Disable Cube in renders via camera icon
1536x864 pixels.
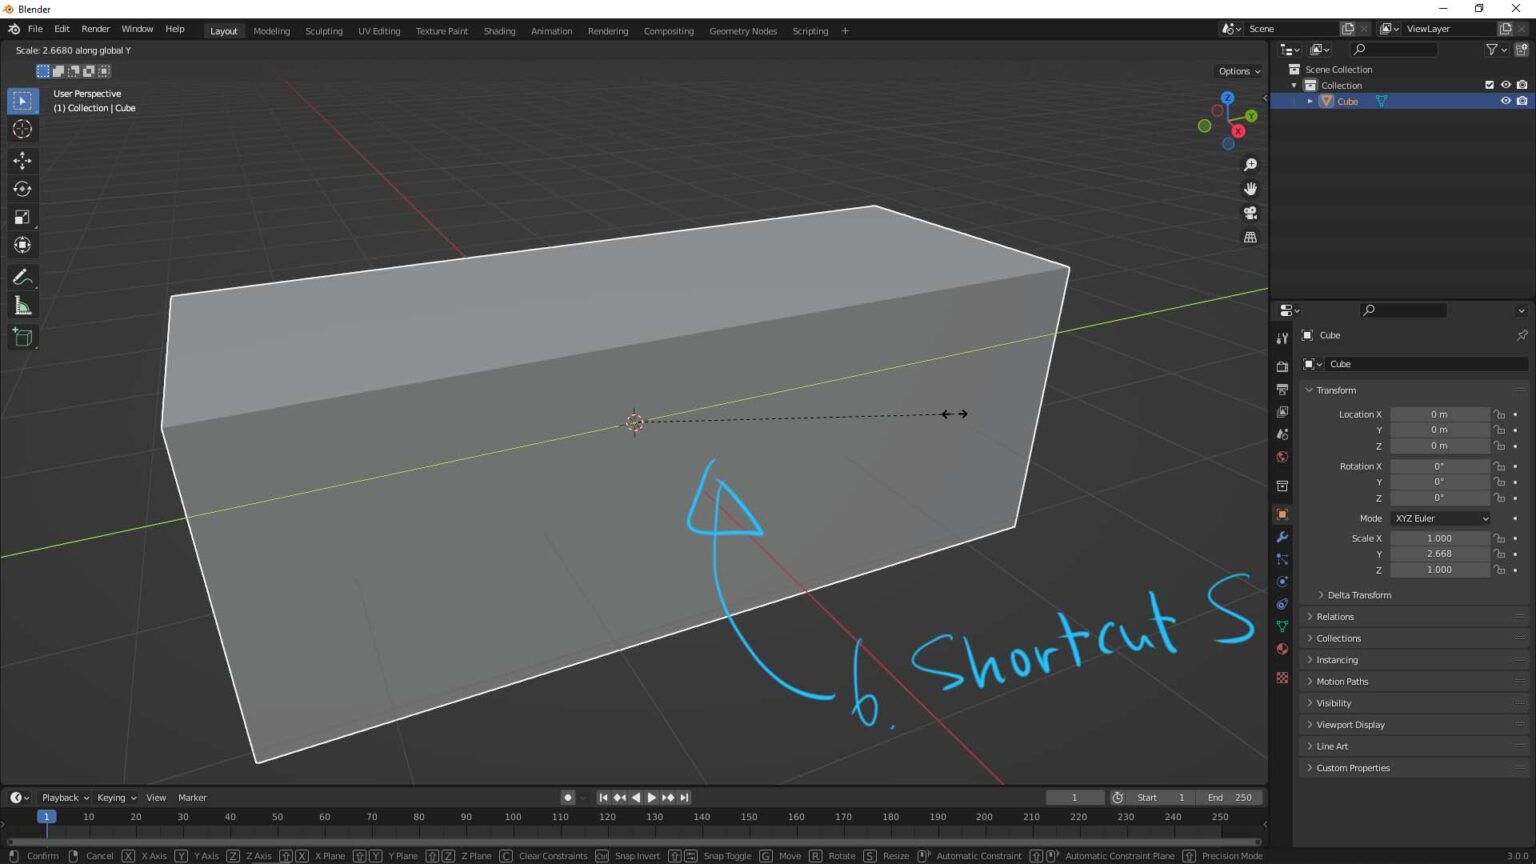(1521, 101)
